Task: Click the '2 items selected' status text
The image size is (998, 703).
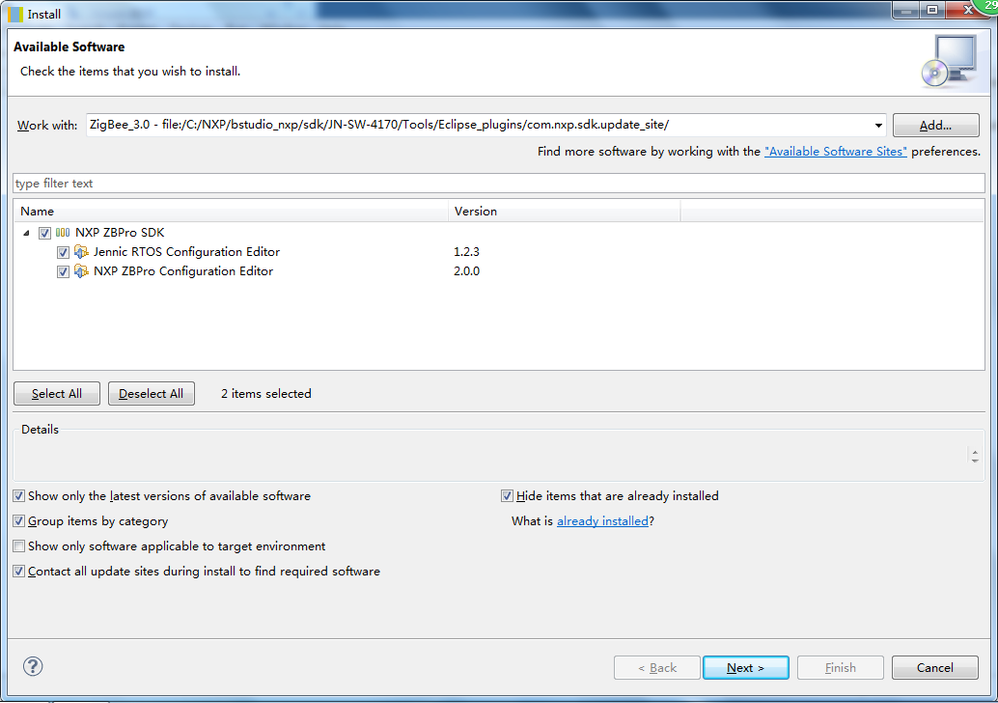Action: point(266,394)
